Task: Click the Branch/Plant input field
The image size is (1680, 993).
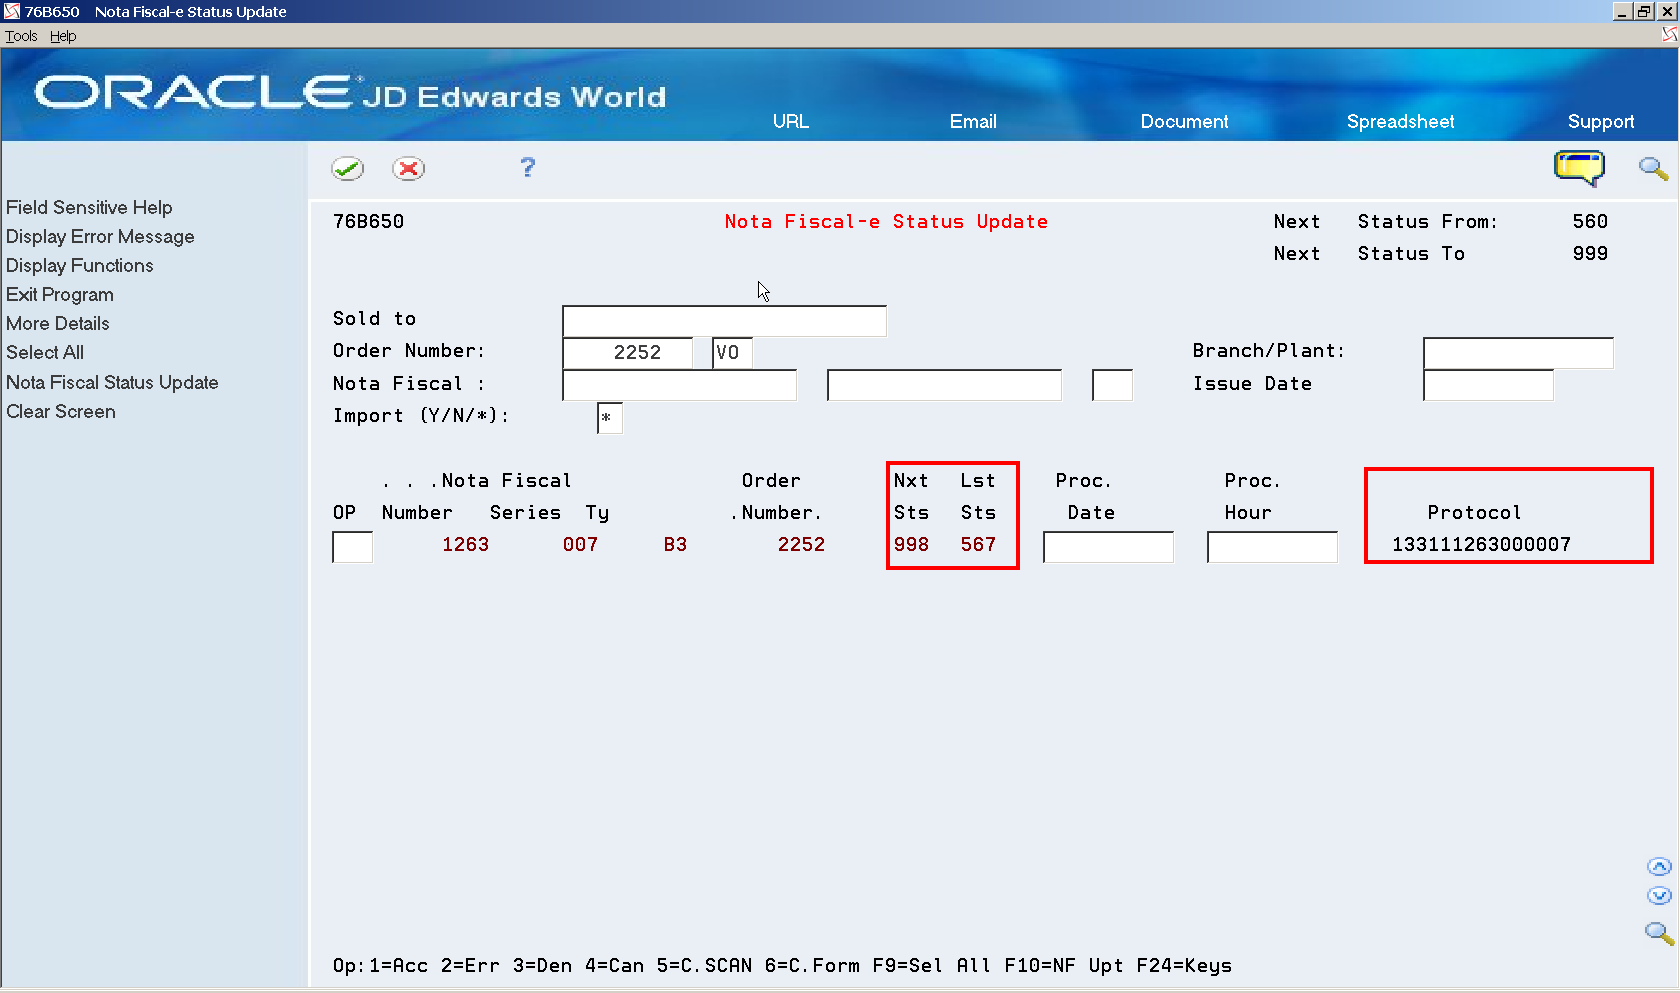Action: 1517,352
